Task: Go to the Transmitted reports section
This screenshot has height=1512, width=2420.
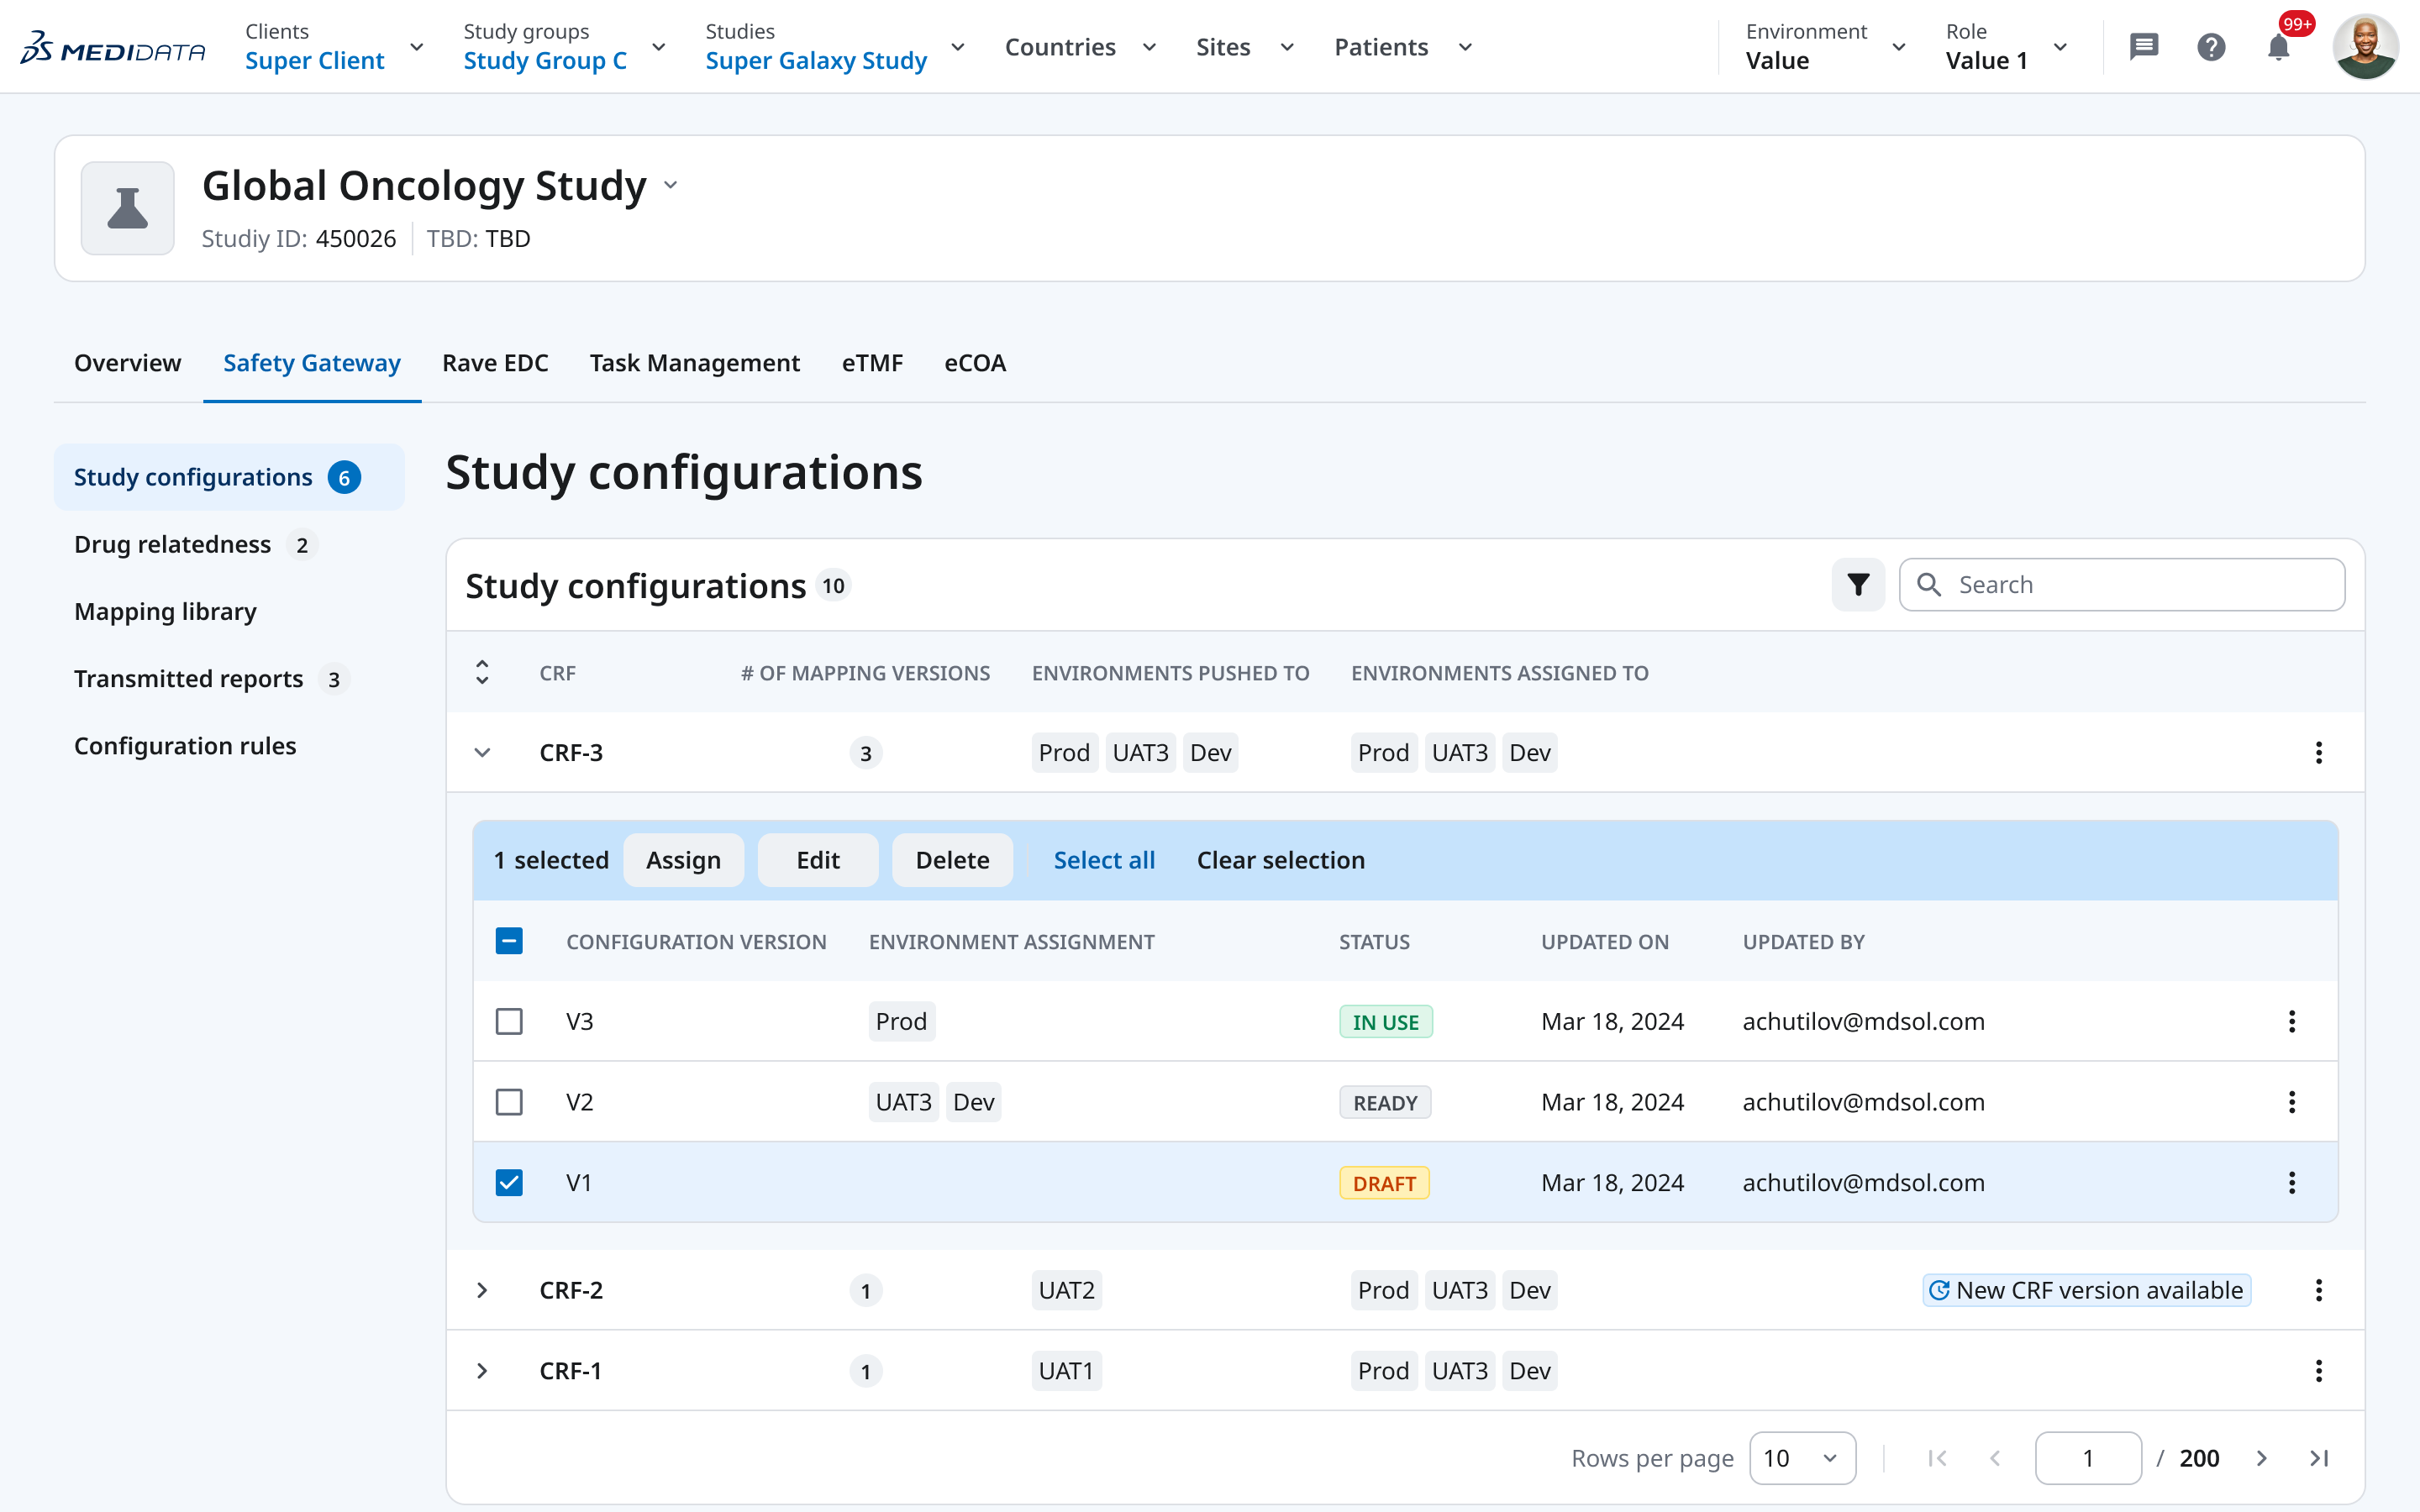Action: point(189,678)
